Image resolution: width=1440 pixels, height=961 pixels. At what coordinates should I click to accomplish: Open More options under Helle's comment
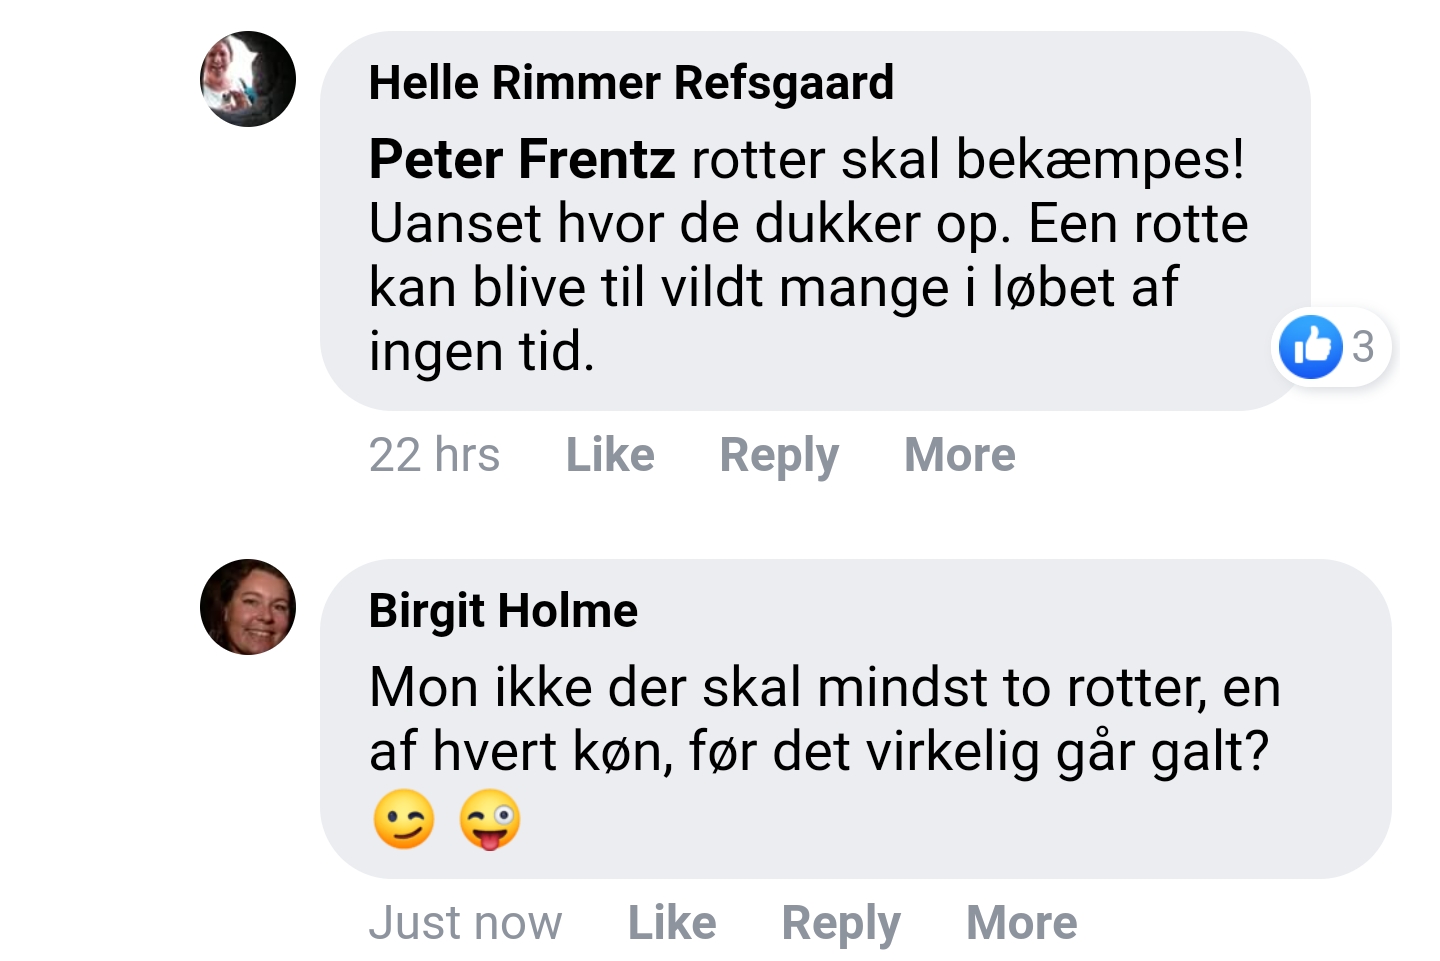tap(960, 455)
